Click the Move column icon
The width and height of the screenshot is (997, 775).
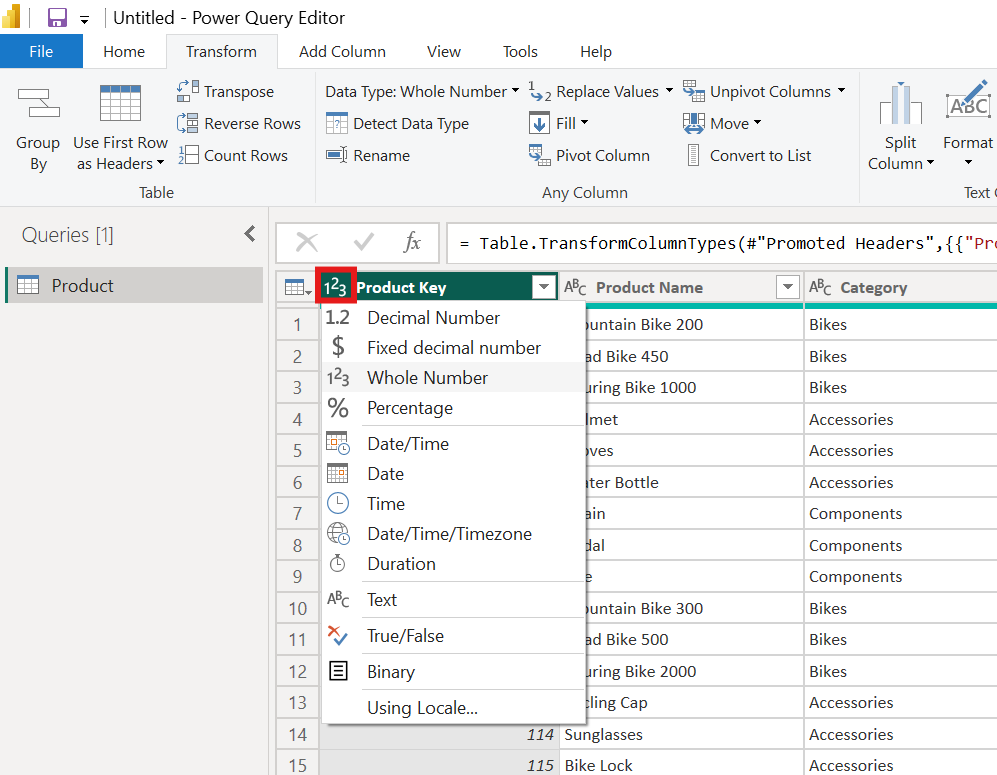click(694, 123)
